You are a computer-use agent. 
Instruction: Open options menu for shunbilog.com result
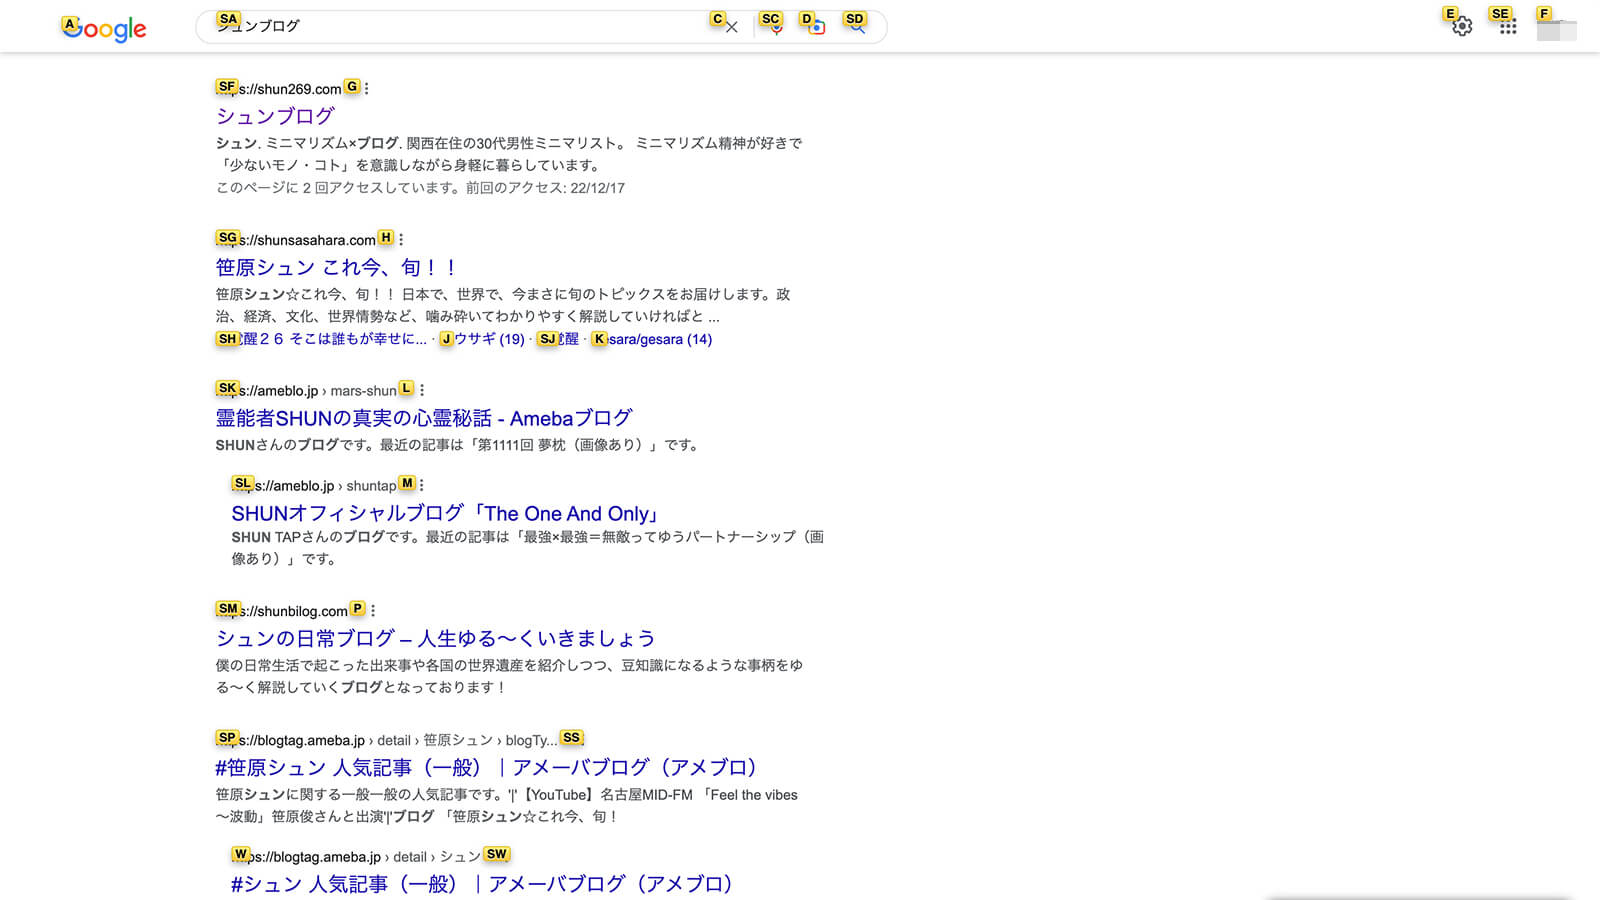click(373, 610)
